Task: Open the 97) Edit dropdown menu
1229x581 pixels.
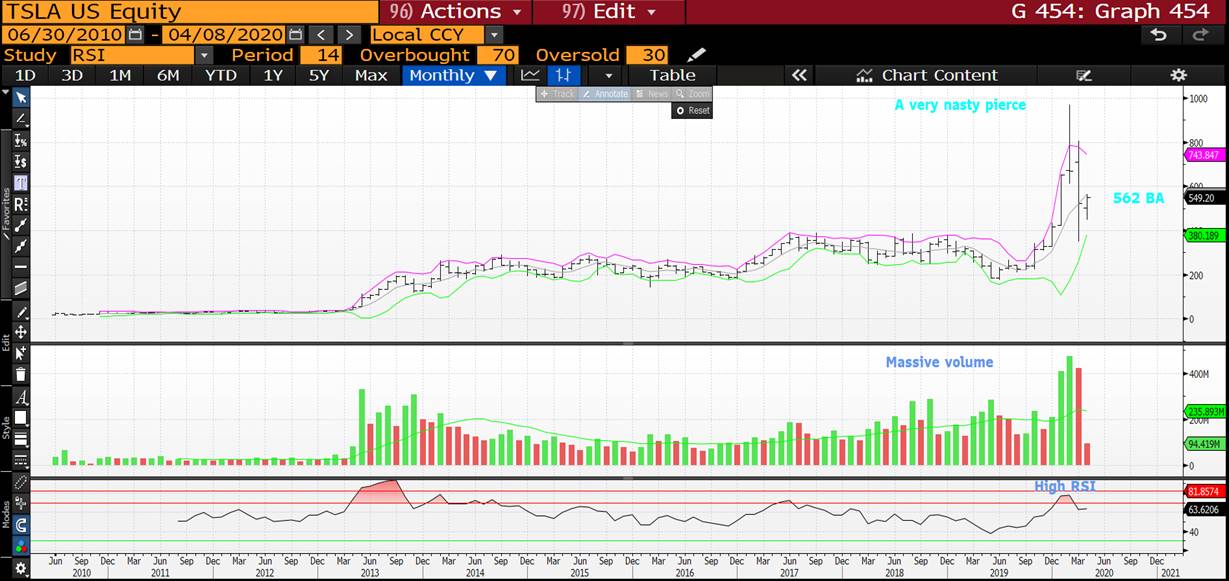Action: point(609,12)
